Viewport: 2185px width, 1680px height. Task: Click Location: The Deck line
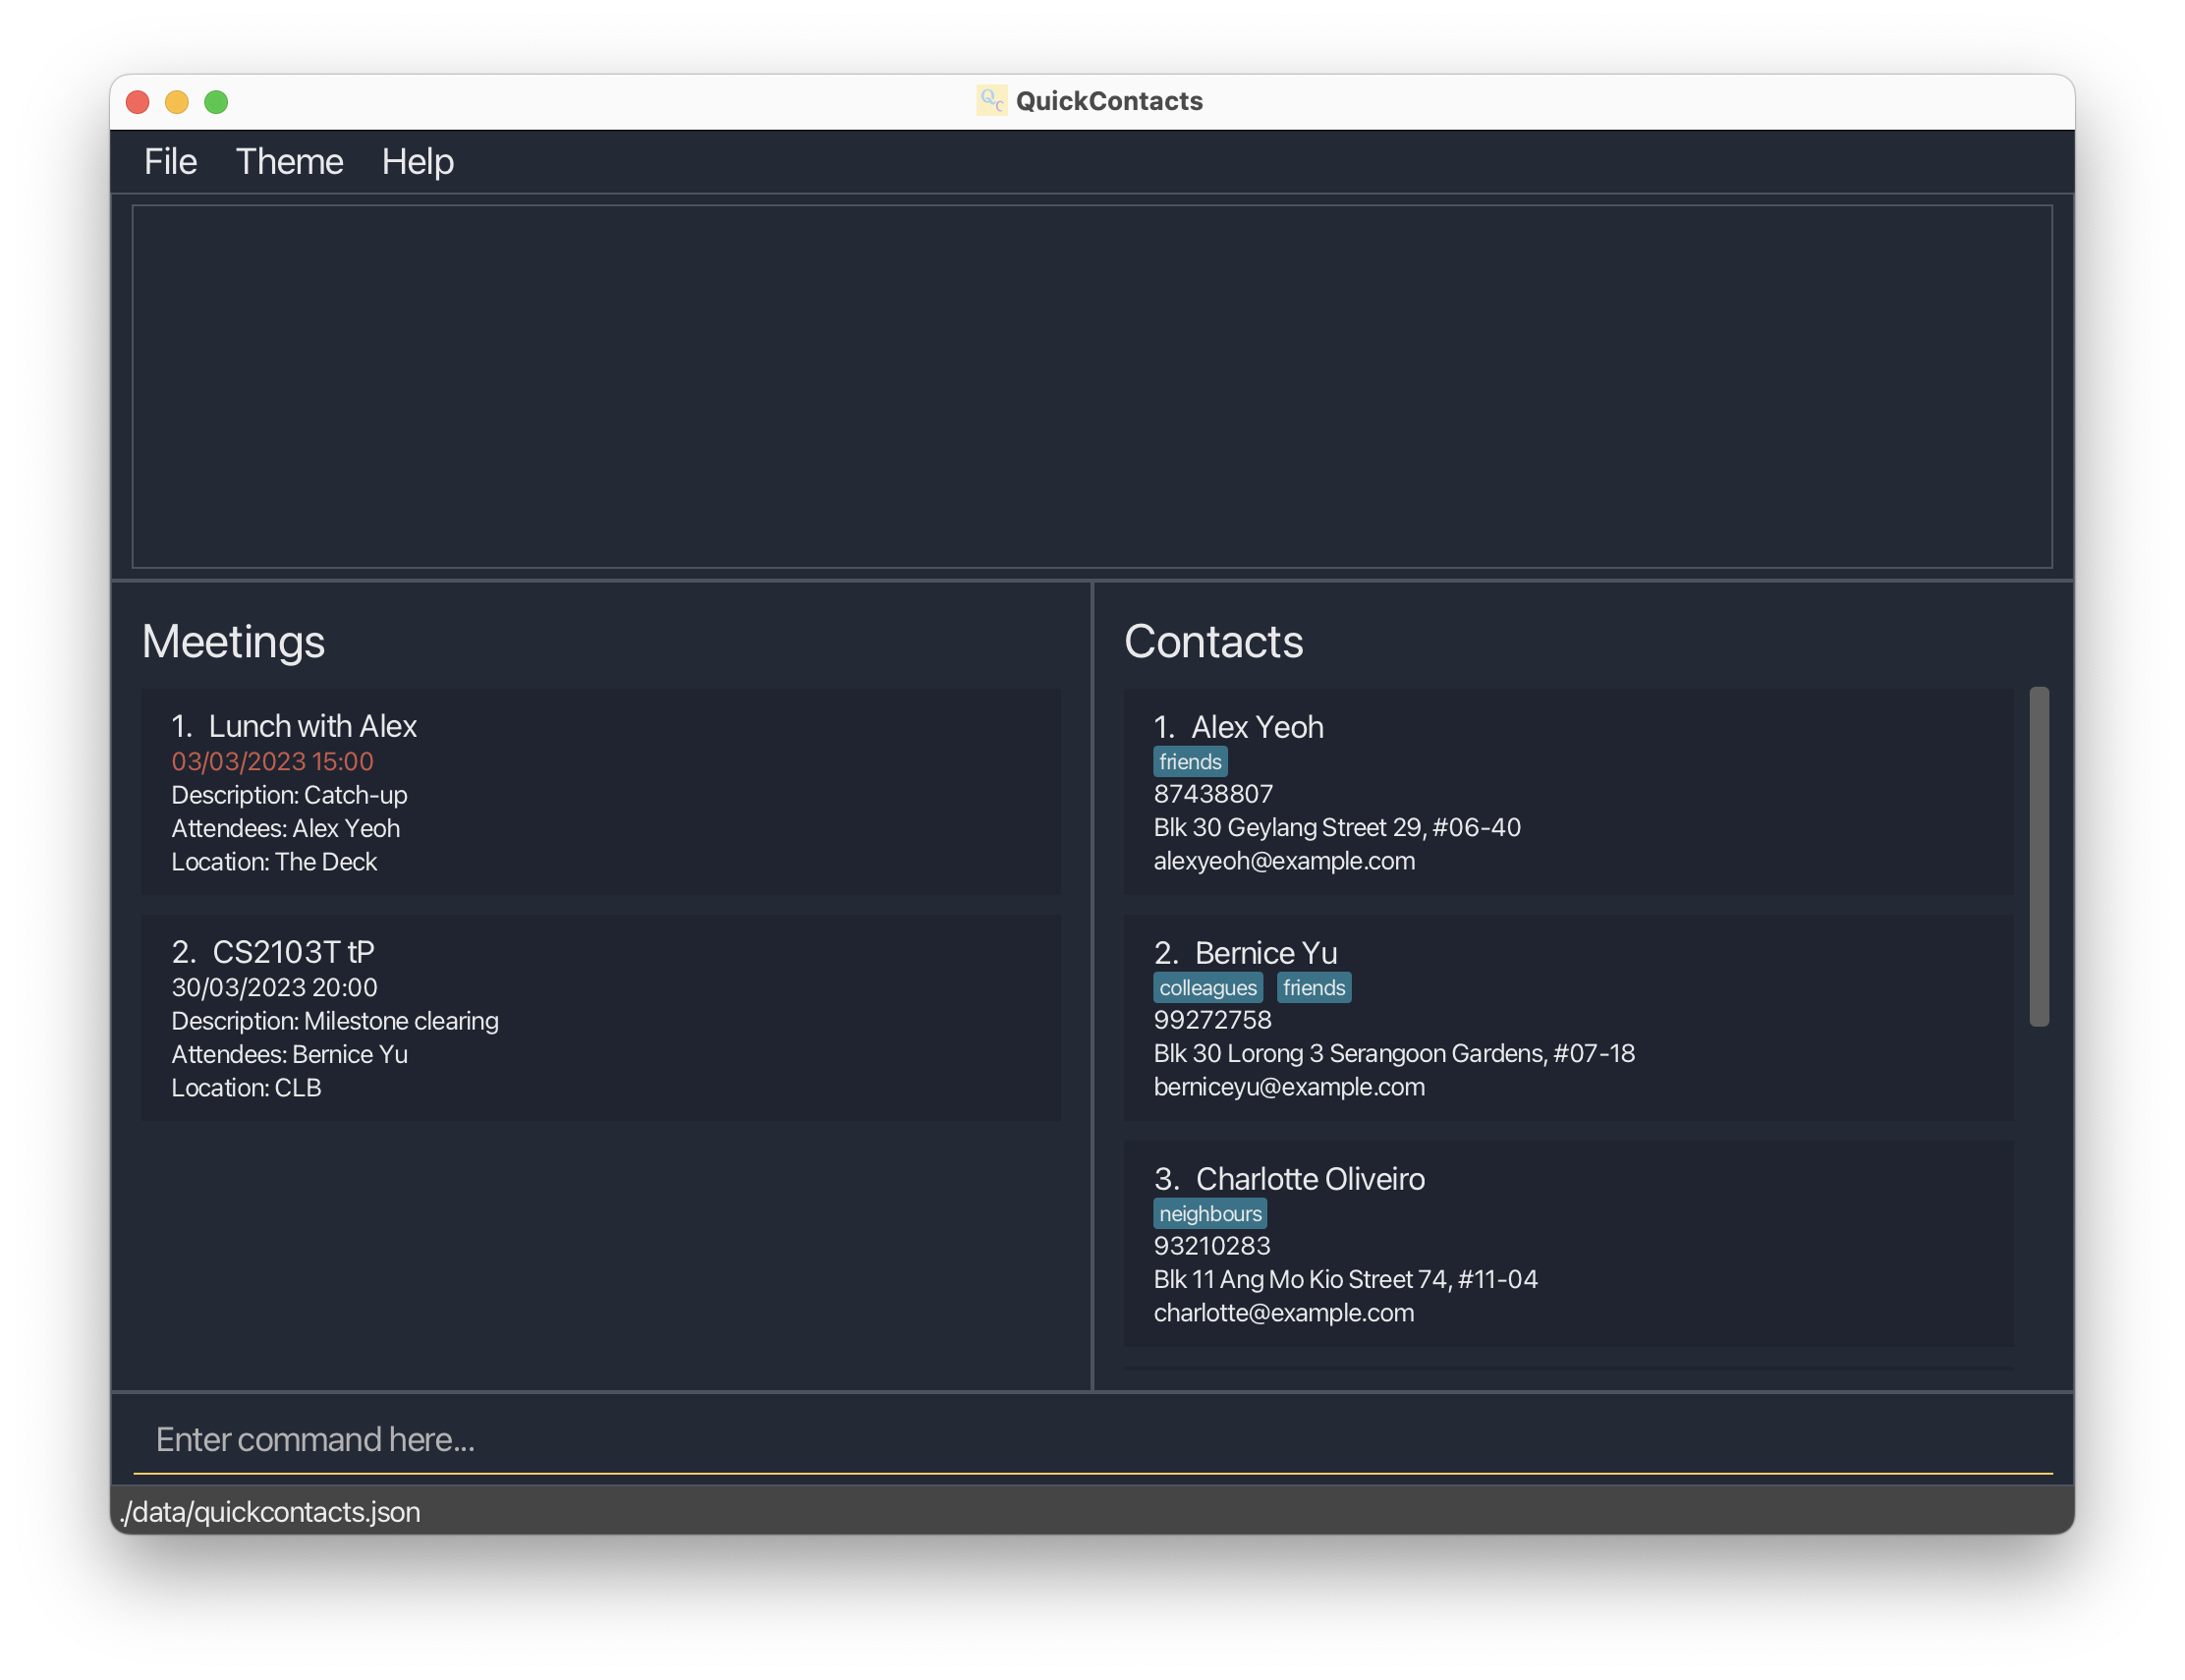274,862
